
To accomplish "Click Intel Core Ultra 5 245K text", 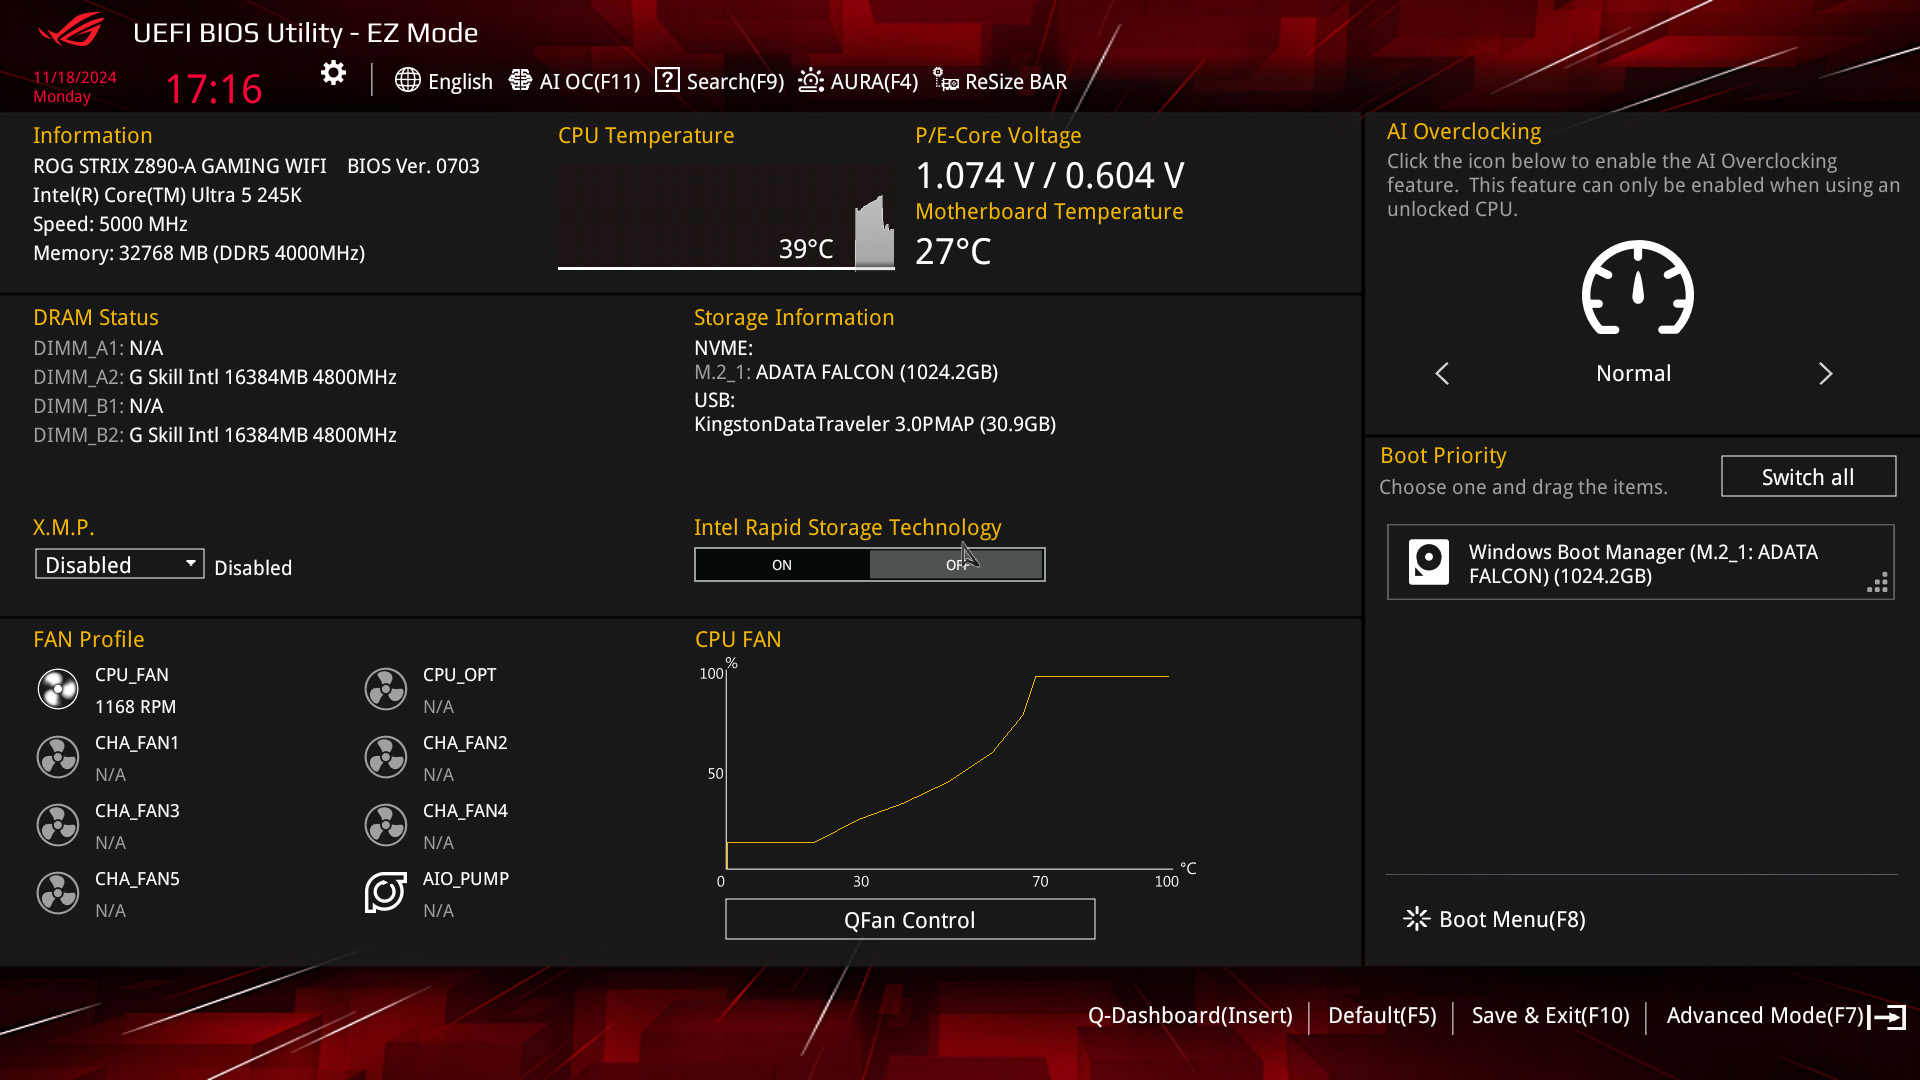I will tap(167, 195).
